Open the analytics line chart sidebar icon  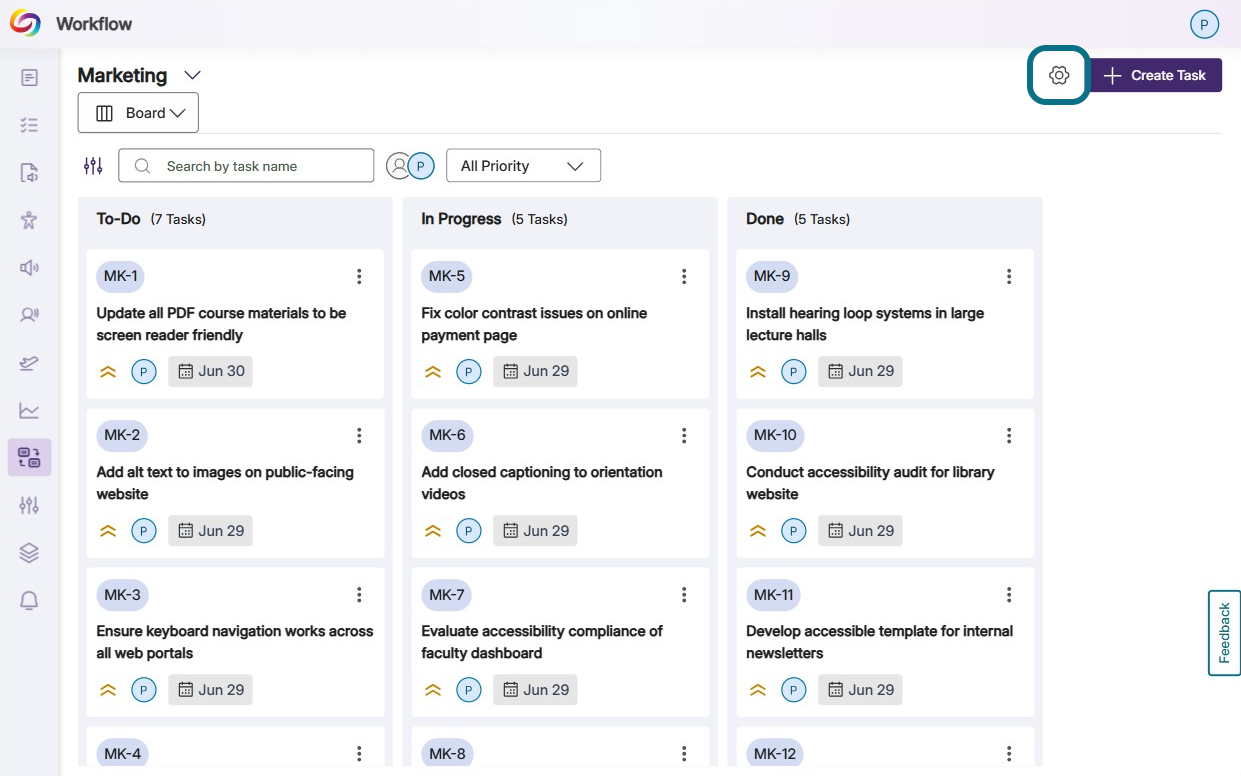pyautogui.click(x=29, y=410)
